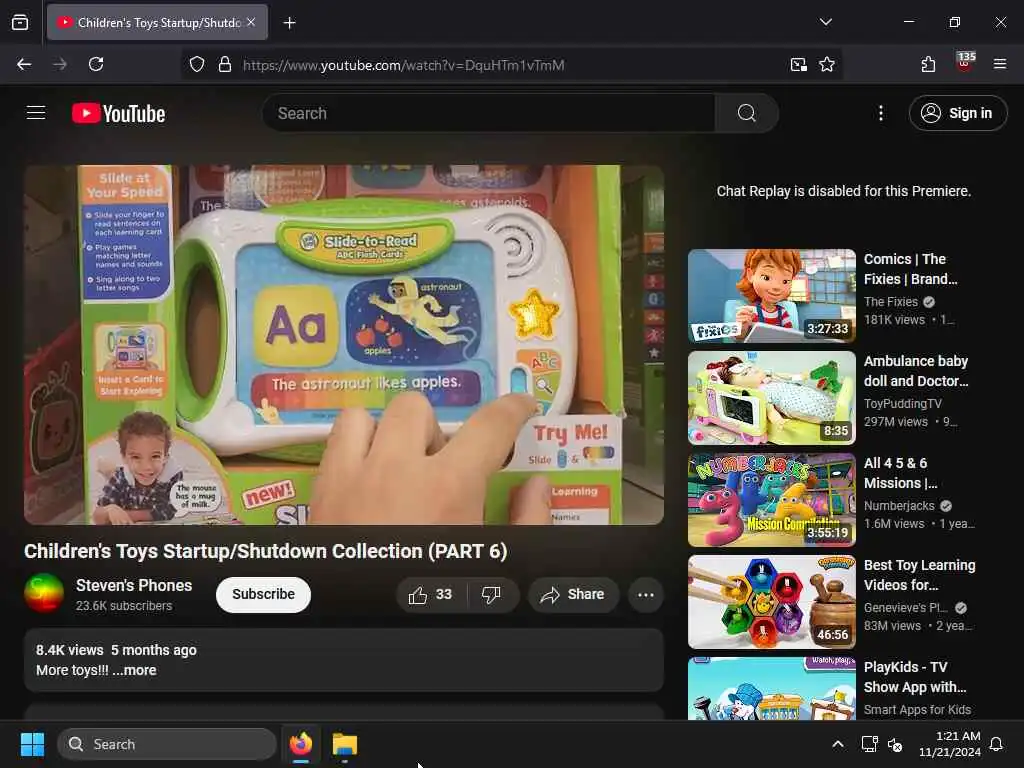Open the Best Toy Learning Videos title
1024x768 pixels.
click(x=920, y=575)
